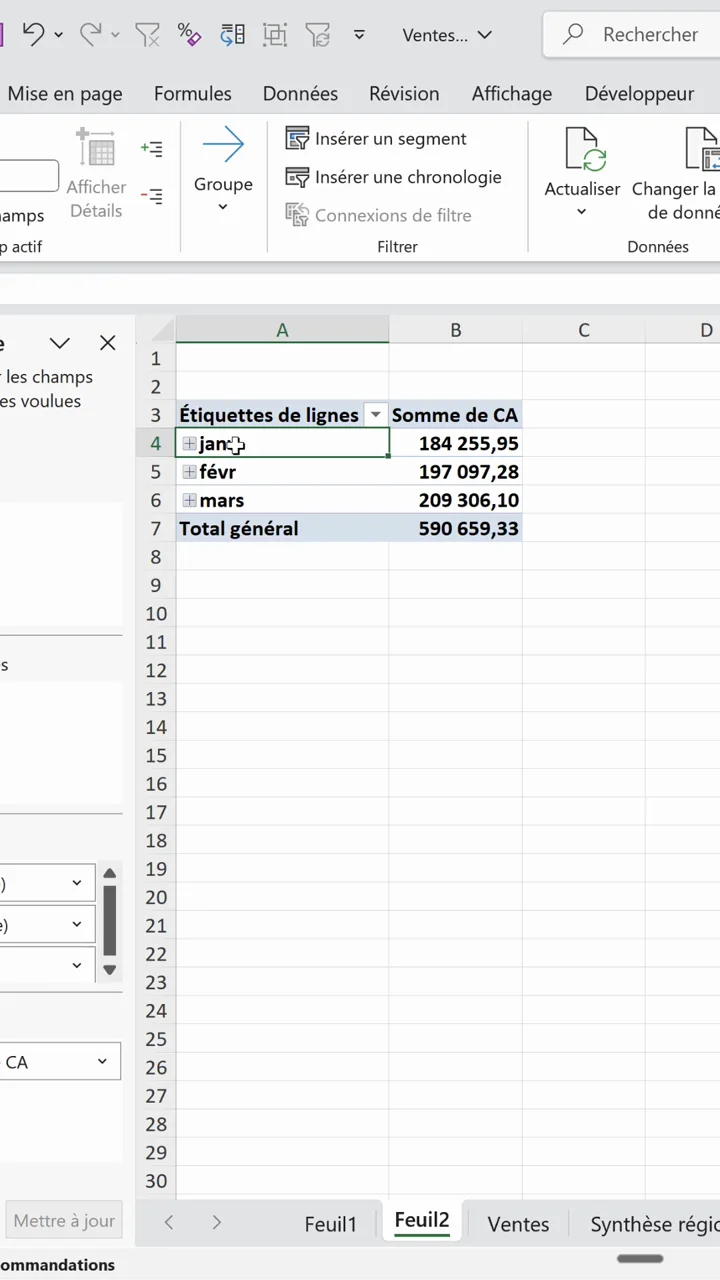Click the Expand Field plus icon

152,149
